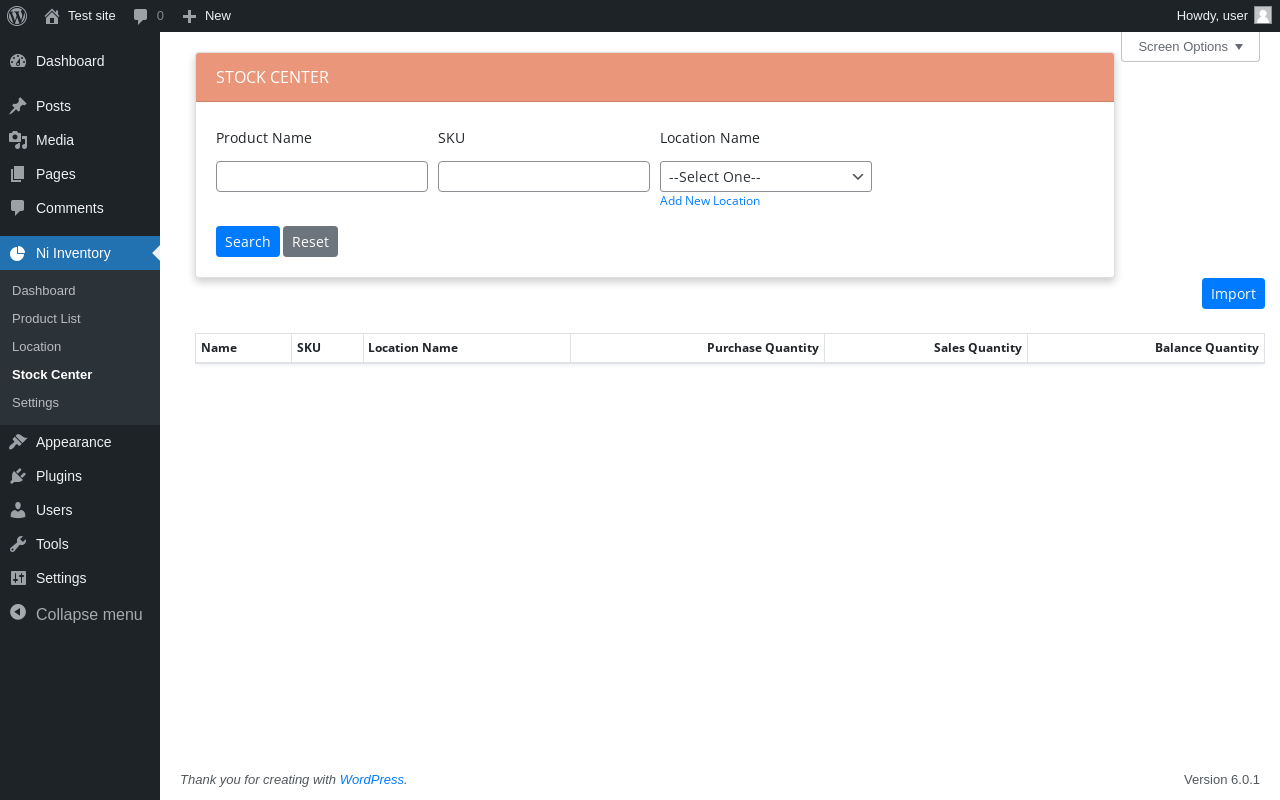Image resolution: width=1280 pixels, height=800 pixels.
Task: Open Product List submenu item
Action: 46,318
